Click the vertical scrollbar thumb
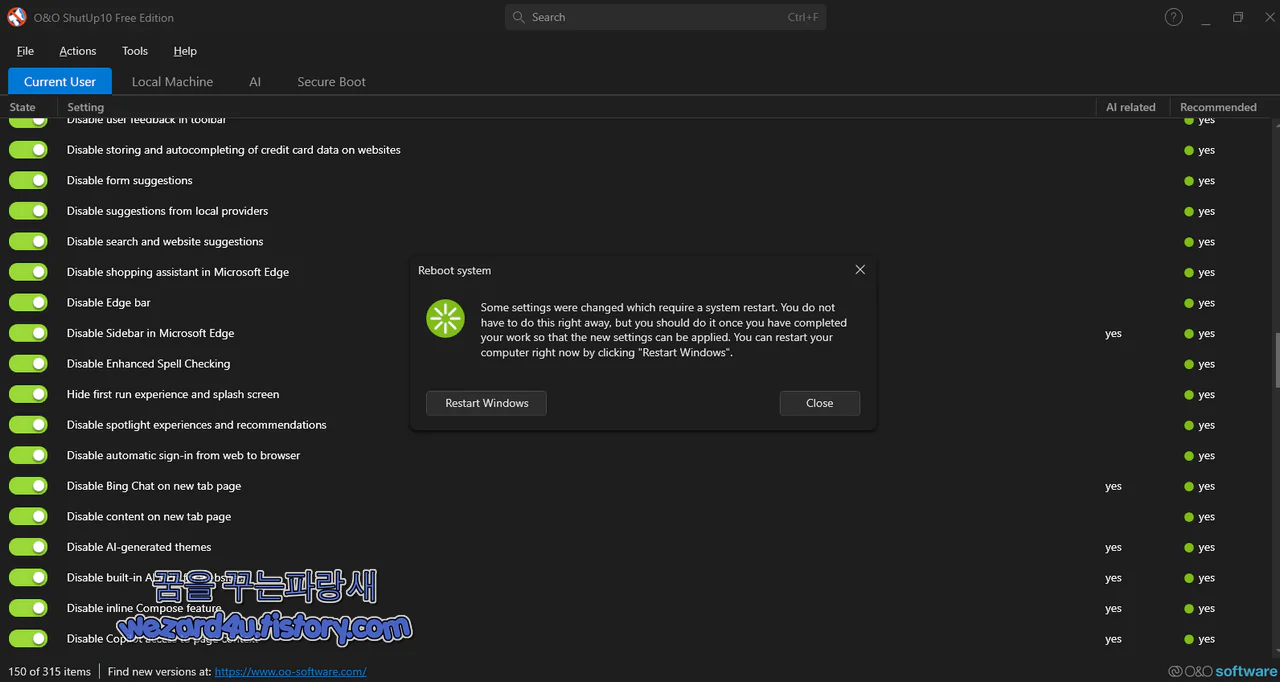Viewport: 1280px width, 682px height. pyautogui.click(x=1276, y=361)
